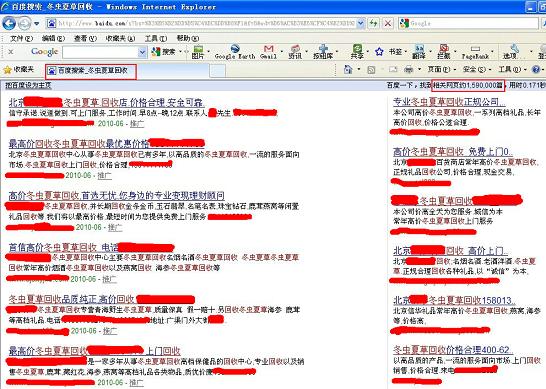The height and width of the screenshot is (389, 546).
Task: Expand the address bar URL dropdown
Action: tap(361, 23)
